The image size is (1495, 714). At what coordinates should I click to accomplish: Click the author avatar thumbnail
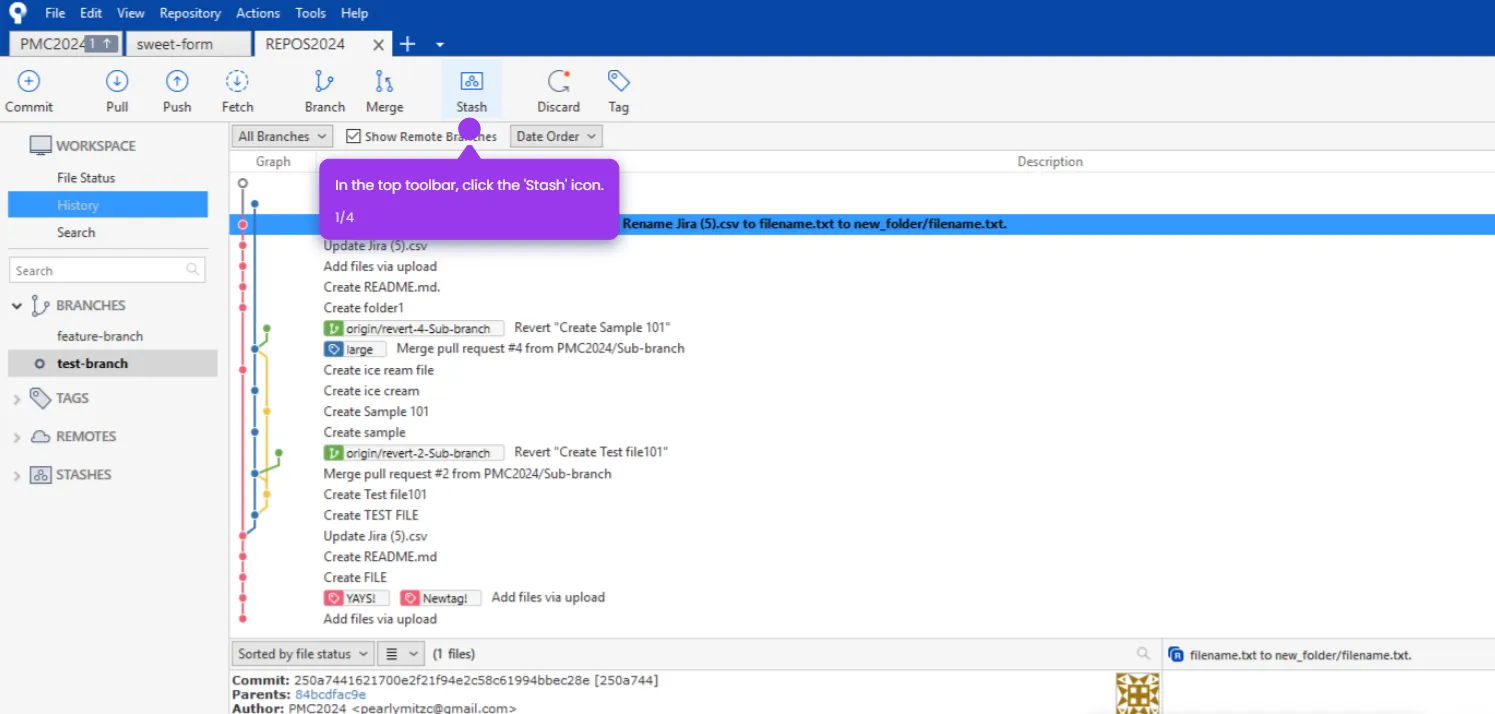pyautogui.click(x=1137, y=693)
